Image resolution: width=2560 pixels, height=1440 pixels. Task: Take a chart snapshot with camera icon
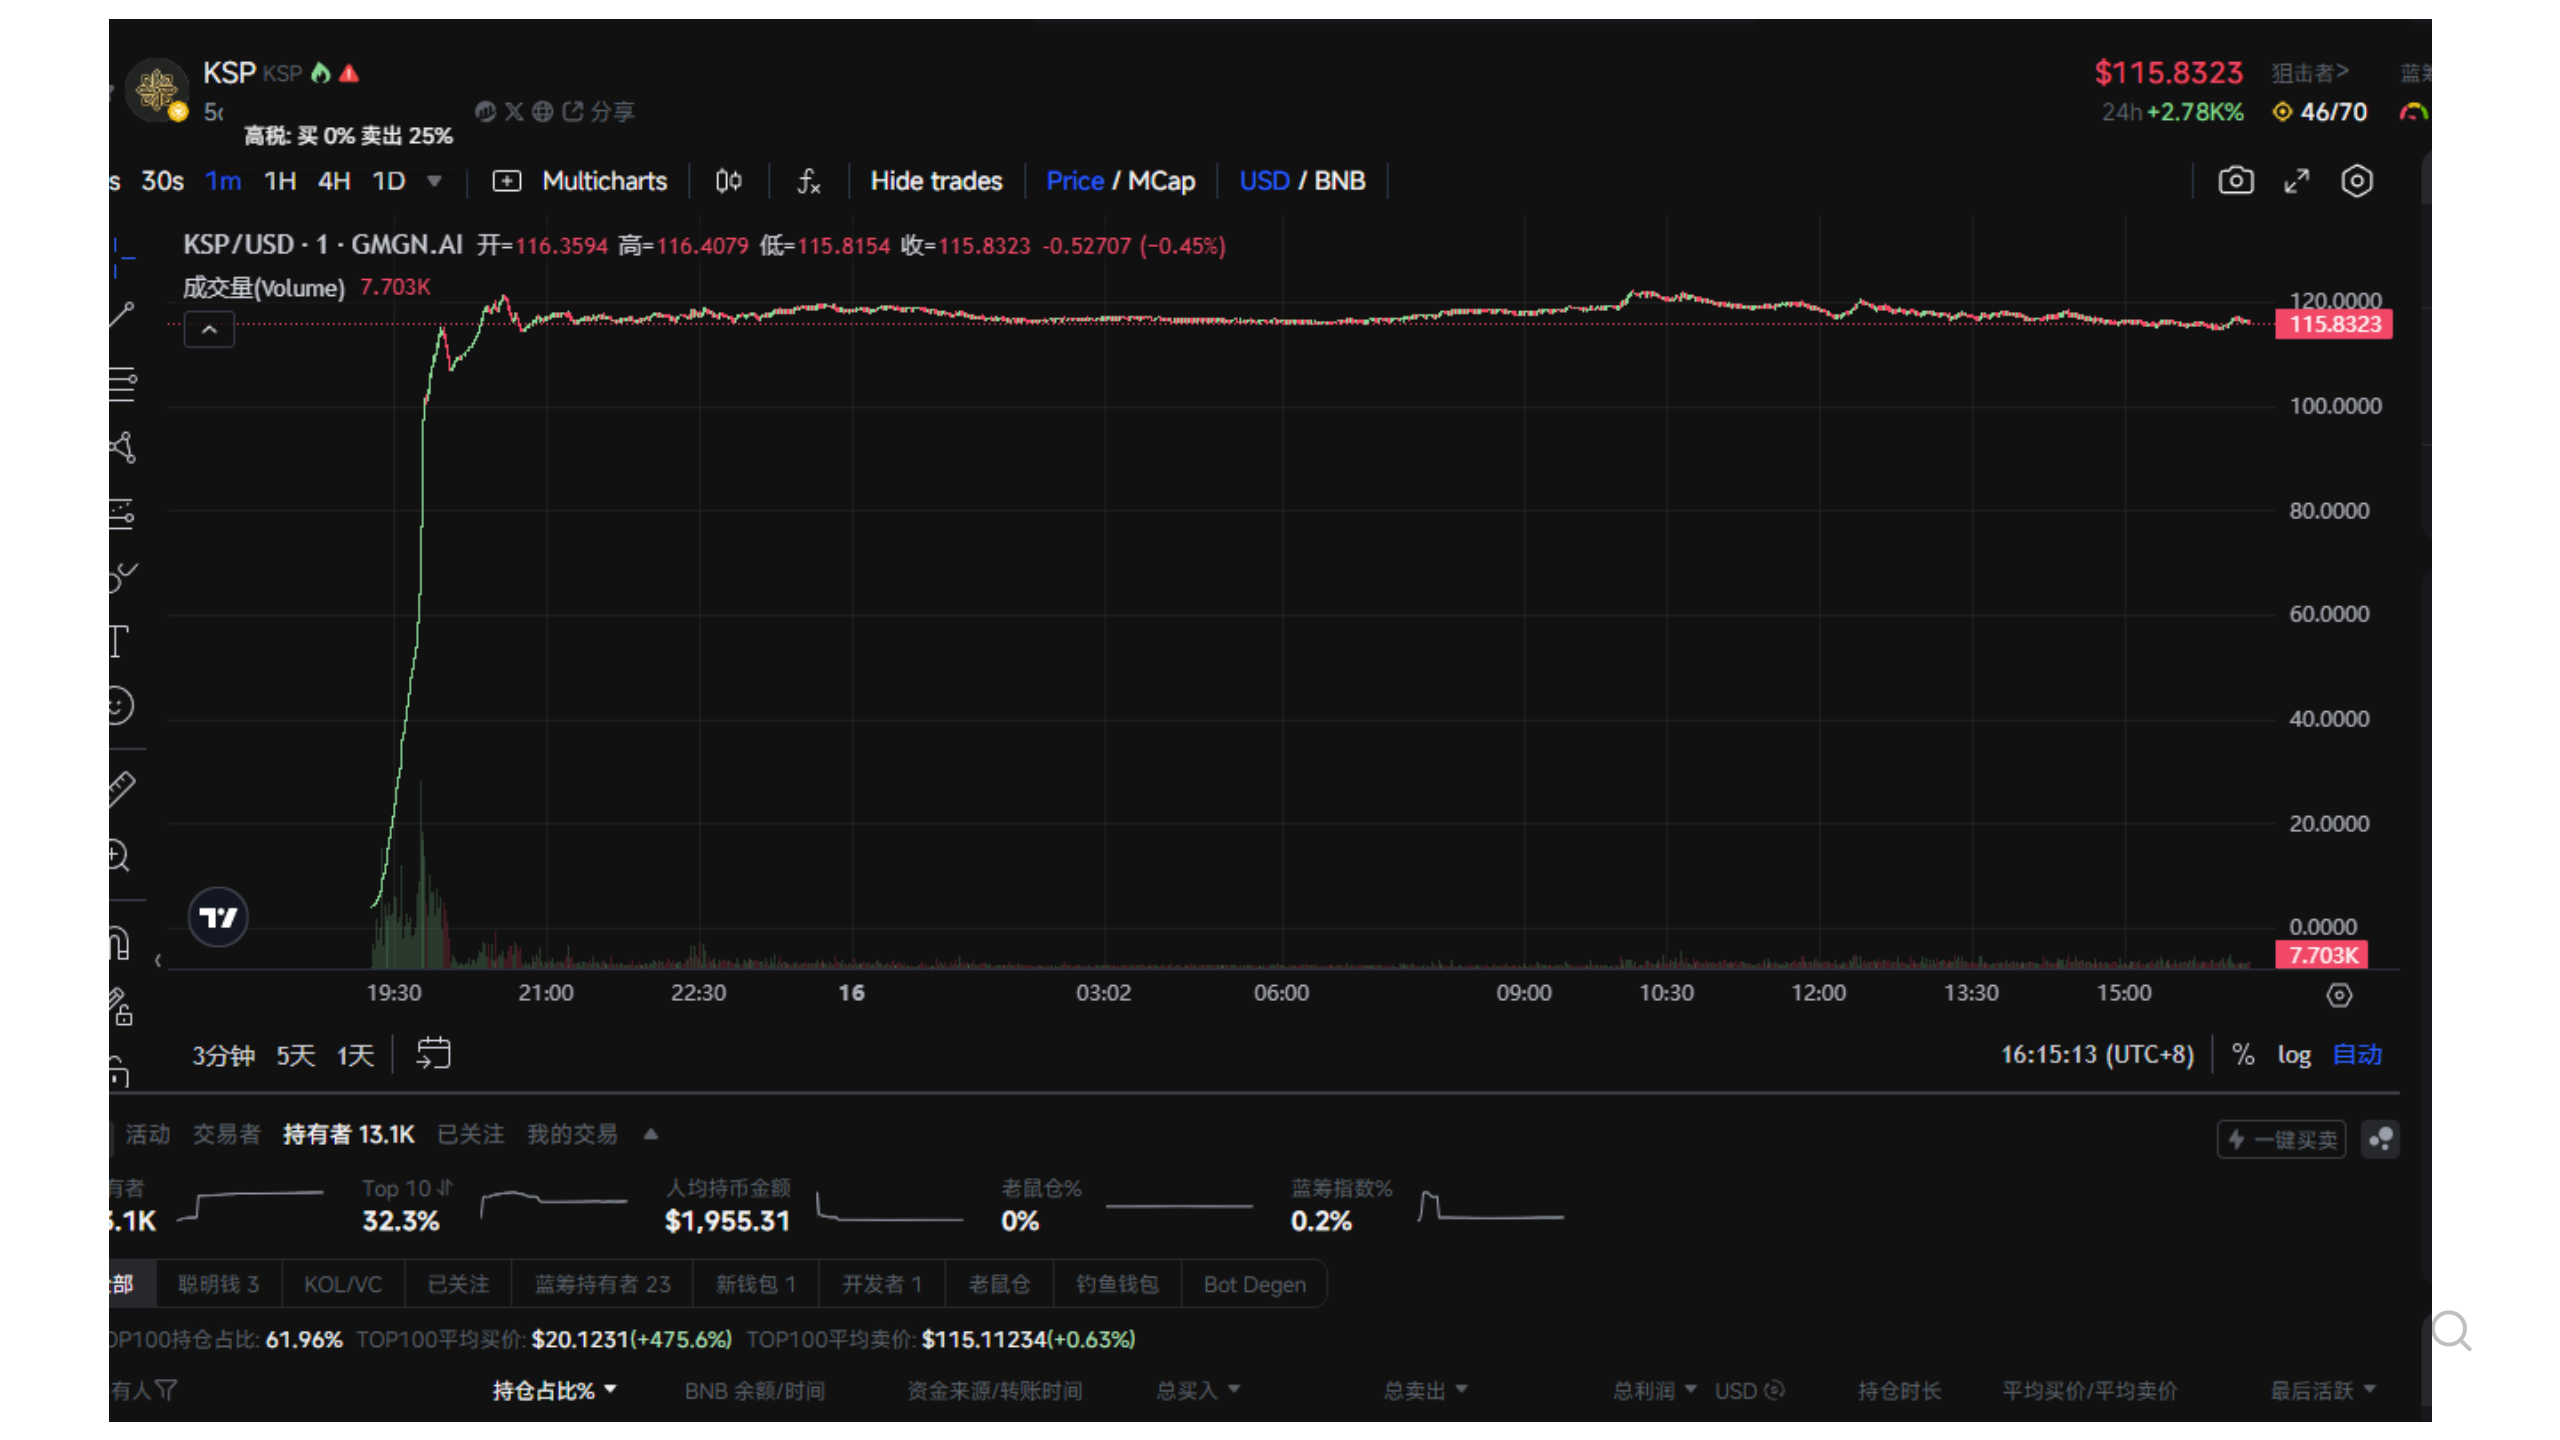[x=2235, y=181]
